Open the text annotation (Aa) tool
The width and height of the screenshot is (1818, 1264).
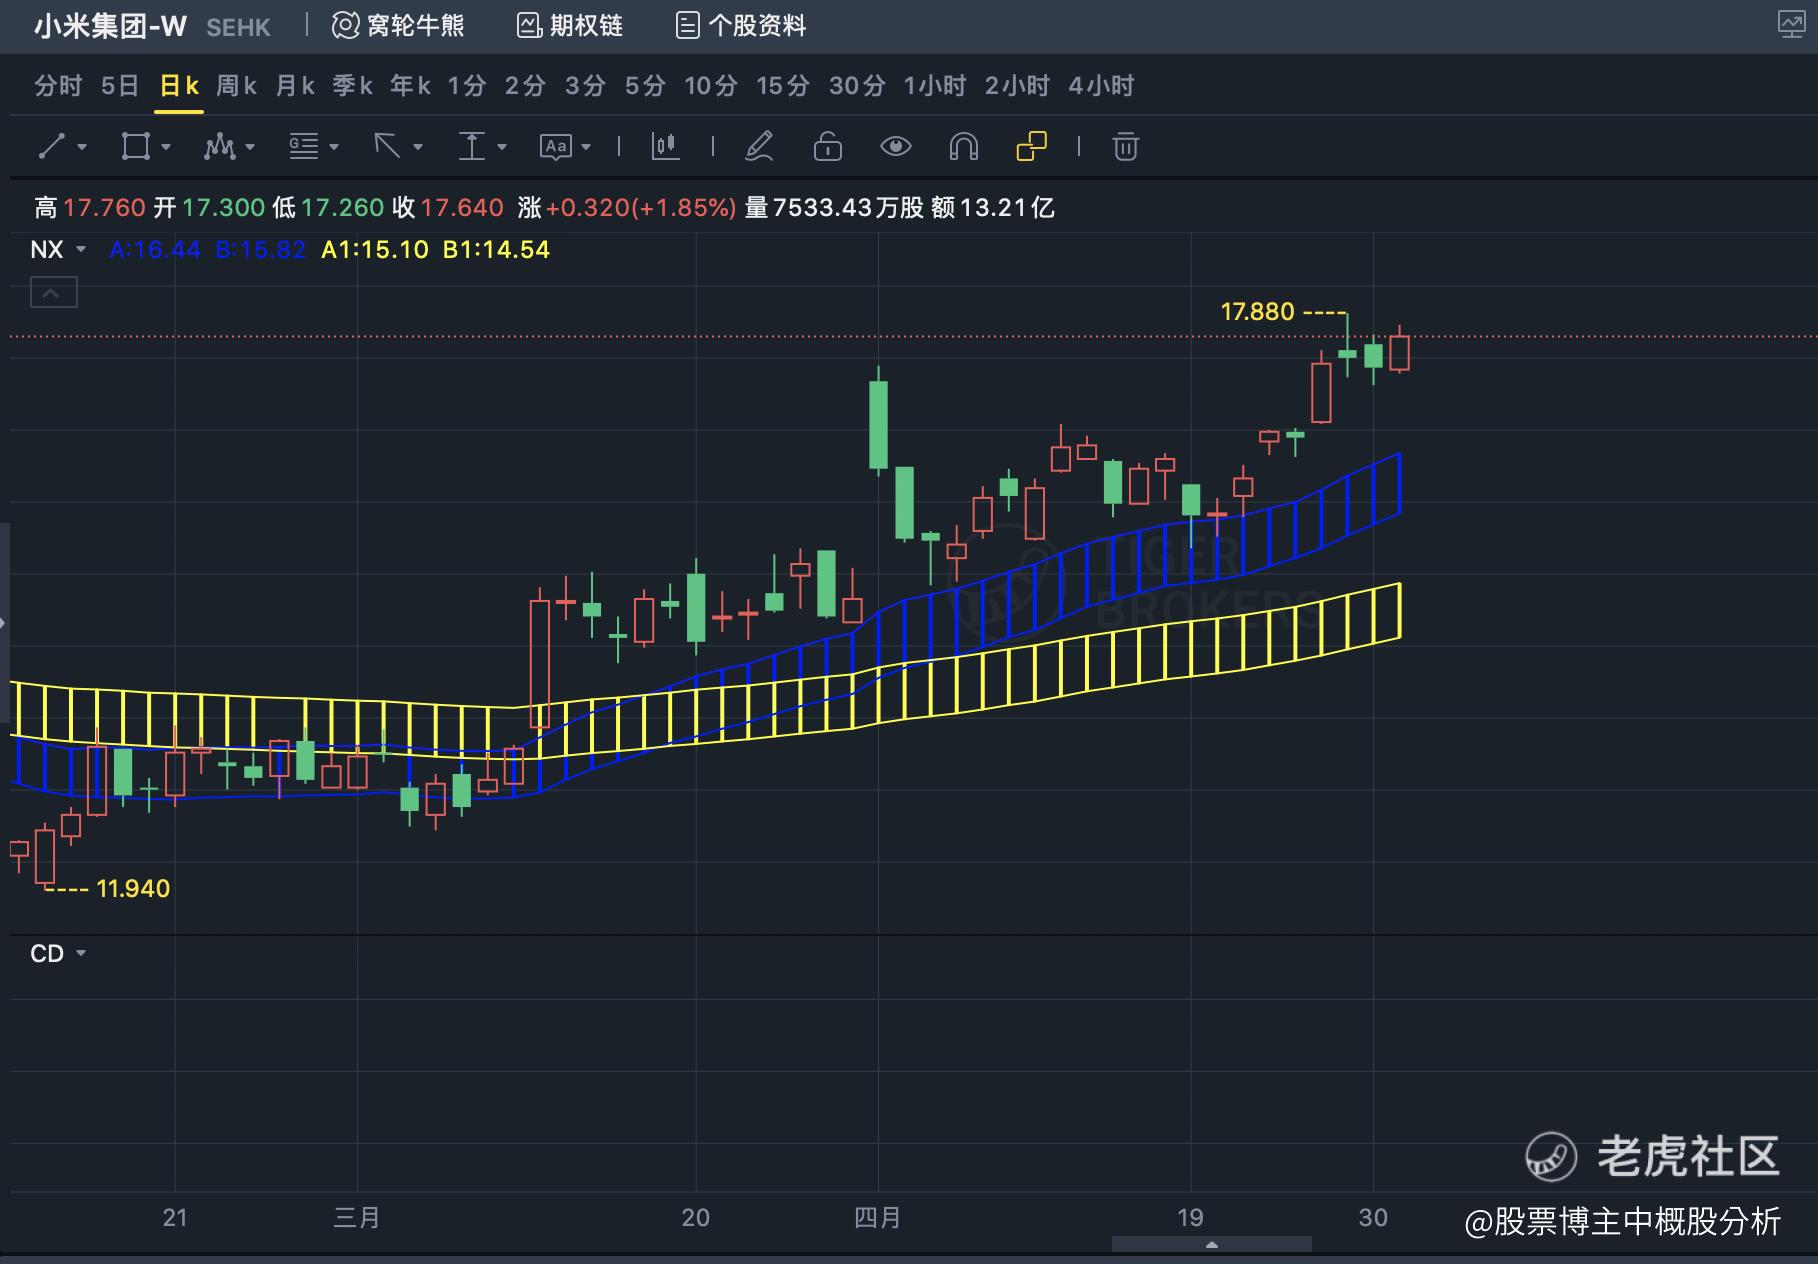pos(555,147)
